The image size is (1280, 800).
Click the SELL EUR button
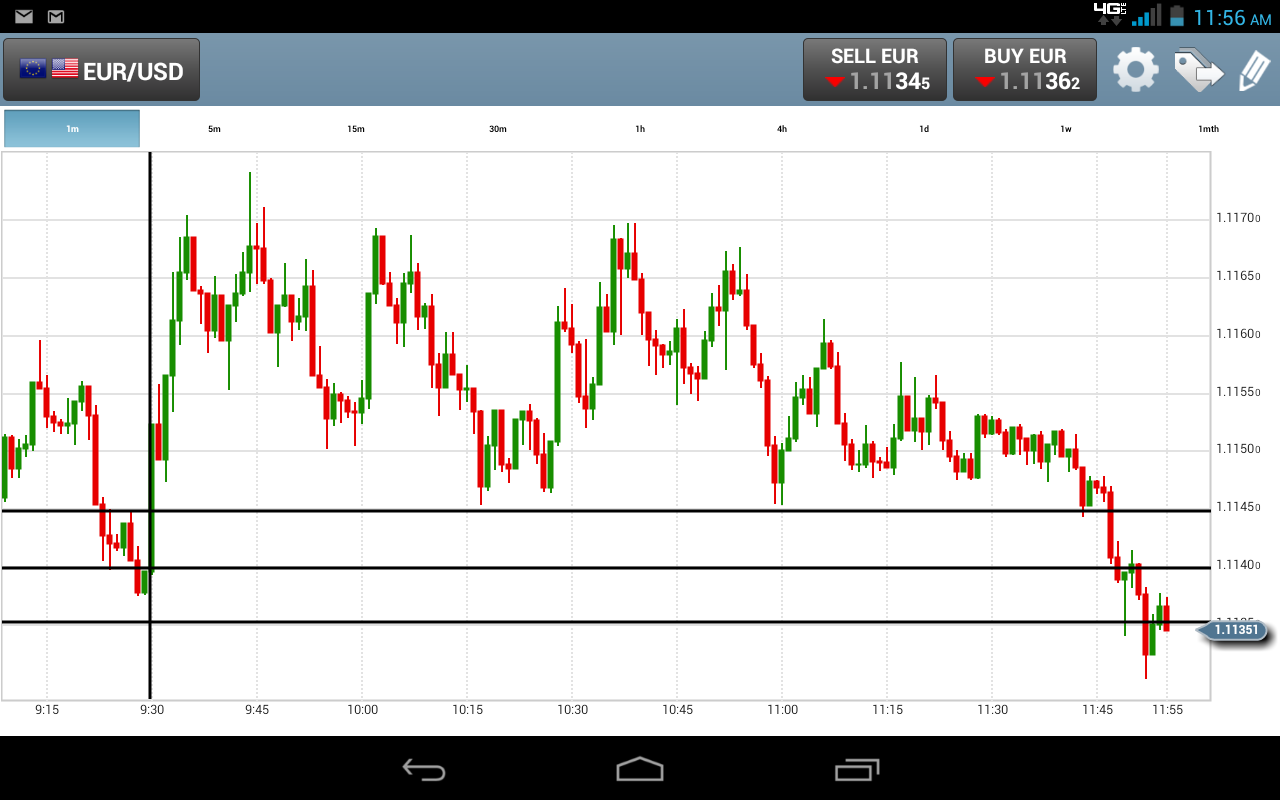(x=874, y=70)
